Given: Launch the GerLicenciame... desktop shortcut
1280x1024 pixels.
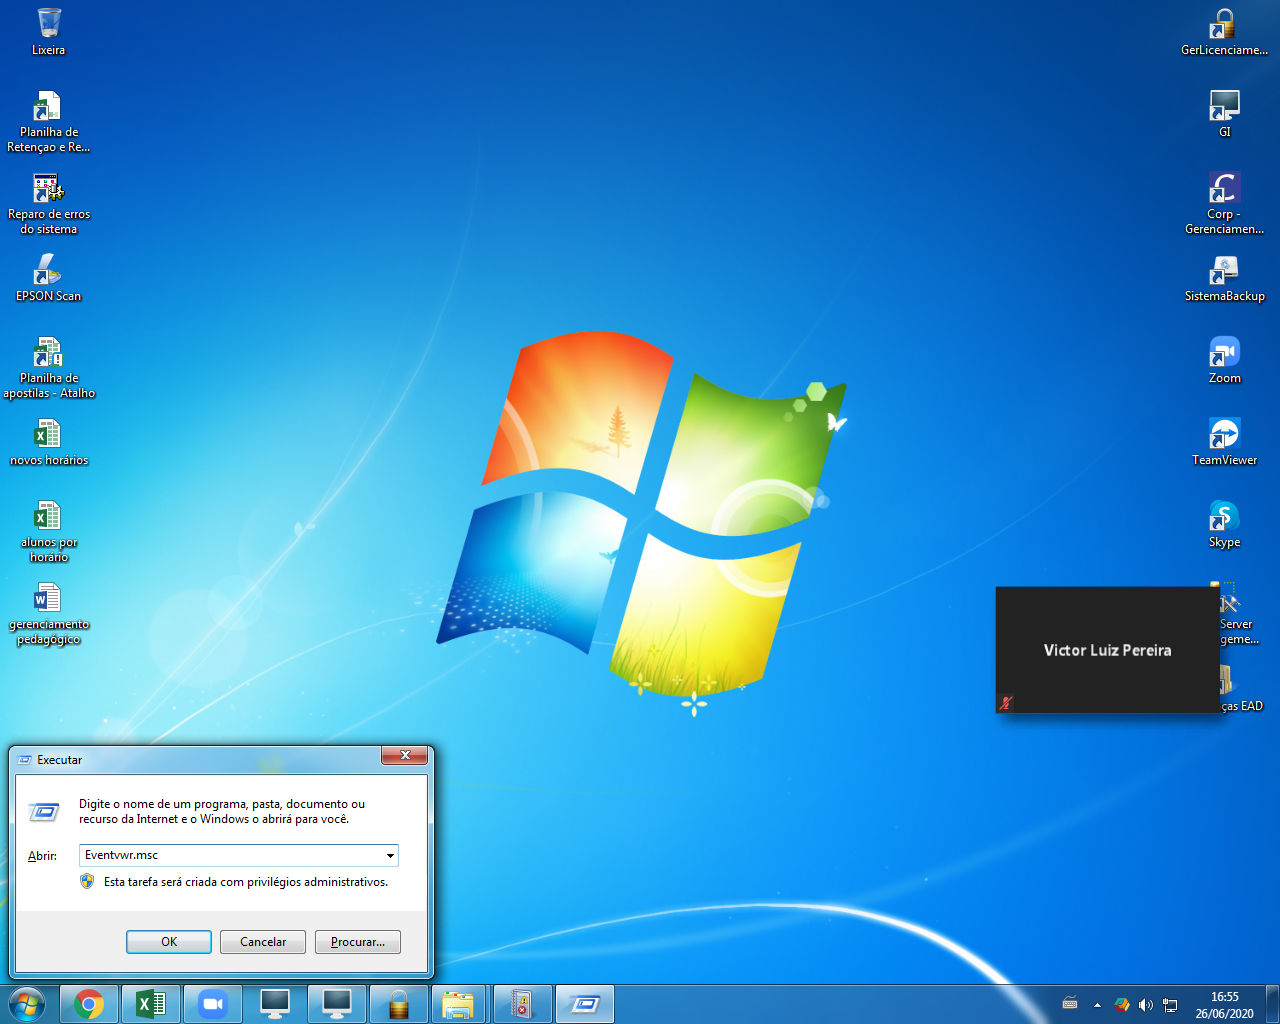Looking at the screenshot, I should pyautogui.click(x=1224, y=31).
